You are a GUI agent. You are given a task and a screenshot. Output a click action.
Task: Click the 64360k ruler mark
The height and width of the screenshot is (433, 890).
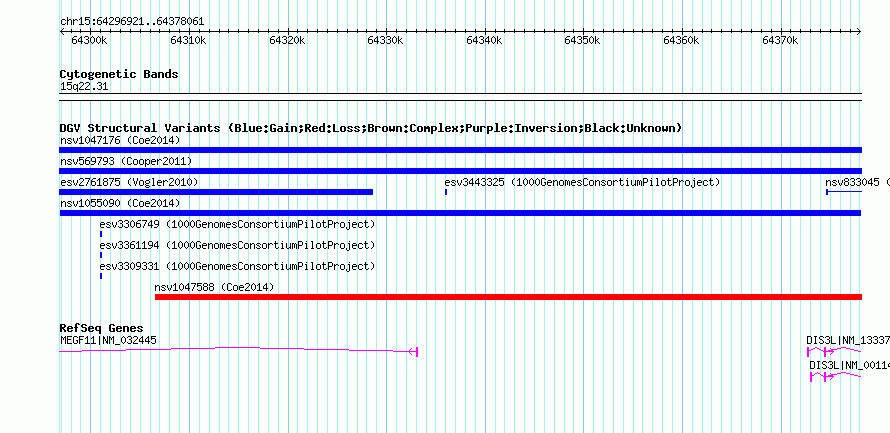tap(682, 40)
